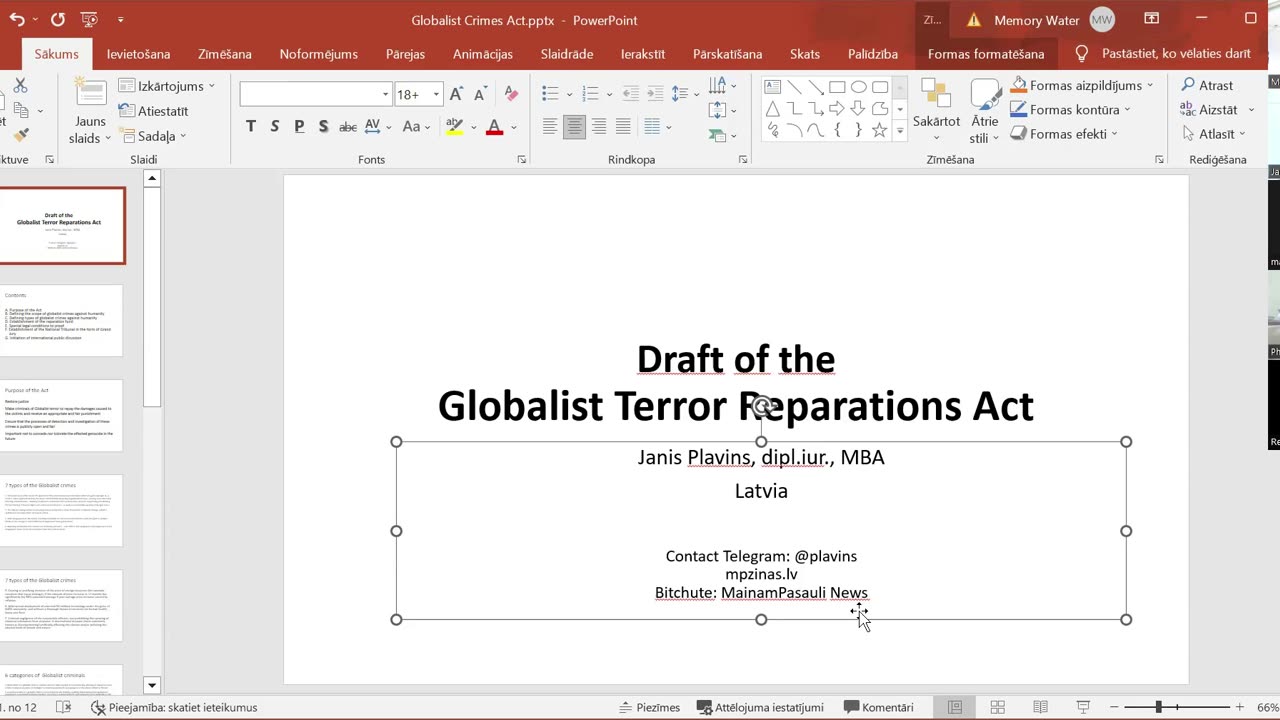The image size is (1280, 720).
Task: Apply the red font color
Action: tap(493, 127)
